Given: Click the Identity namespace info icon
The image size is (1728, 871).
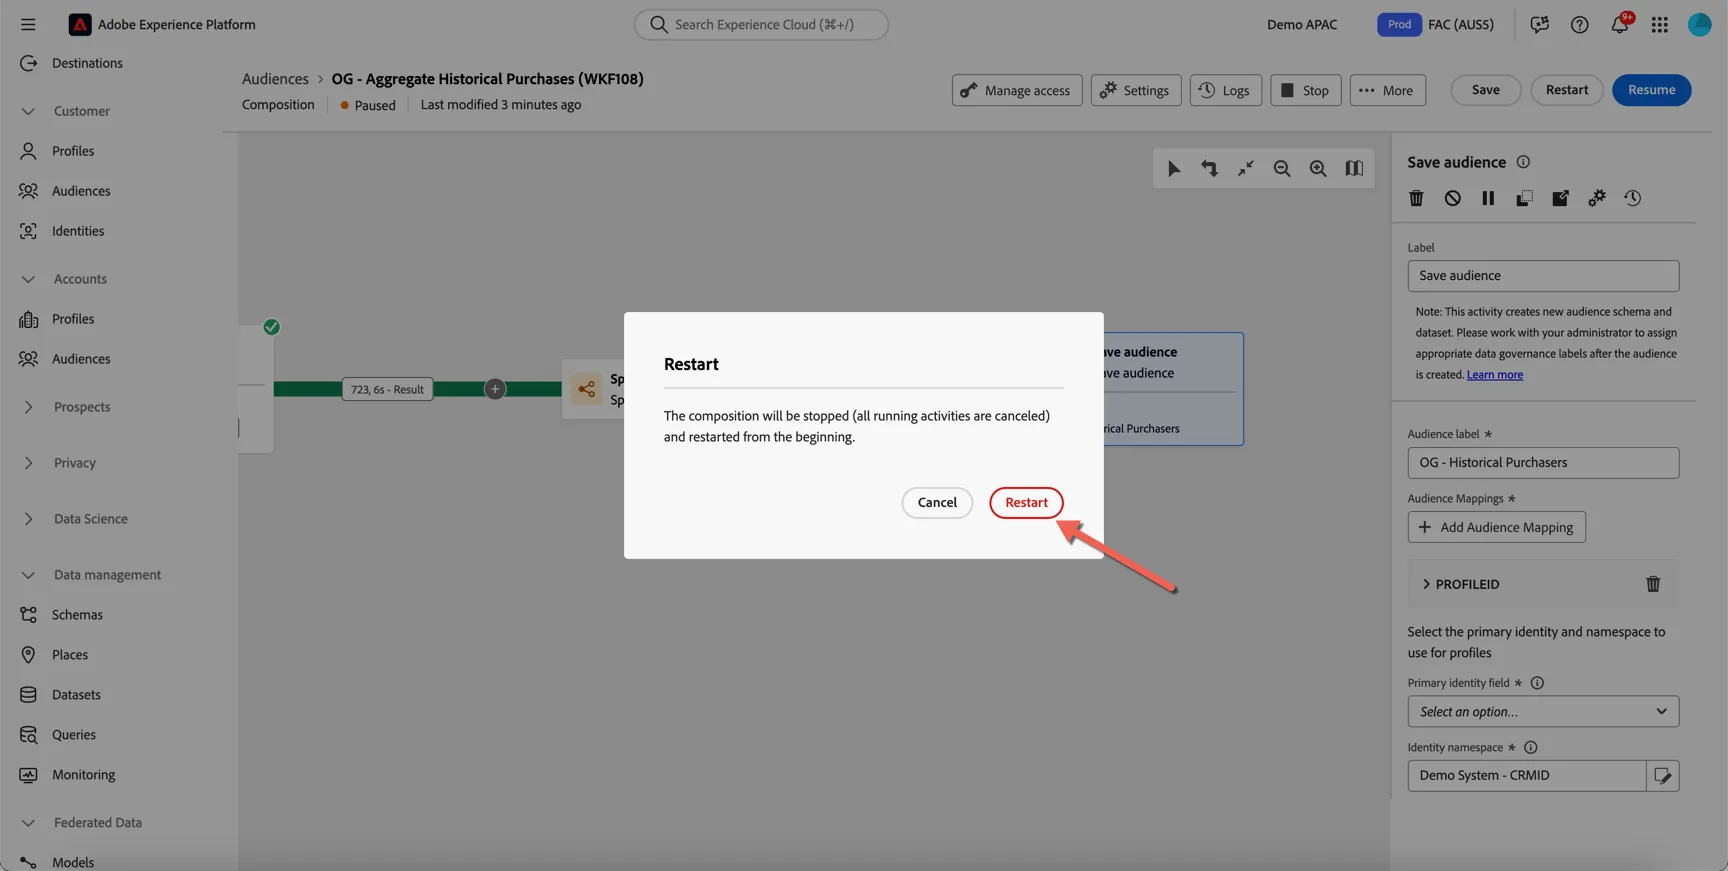Looking at the screenshot, I should pos(1530,747).
